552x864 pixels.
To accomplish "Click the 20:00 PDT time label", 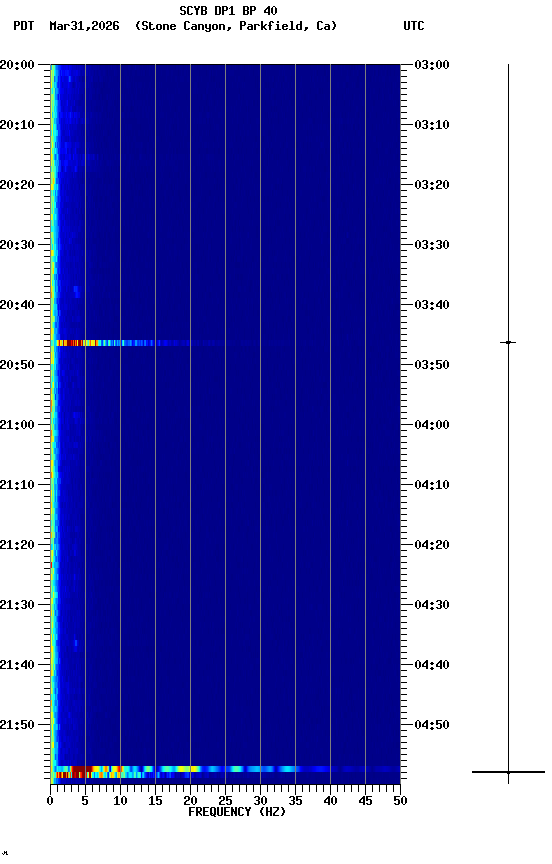I will click(x=17, y=65).
